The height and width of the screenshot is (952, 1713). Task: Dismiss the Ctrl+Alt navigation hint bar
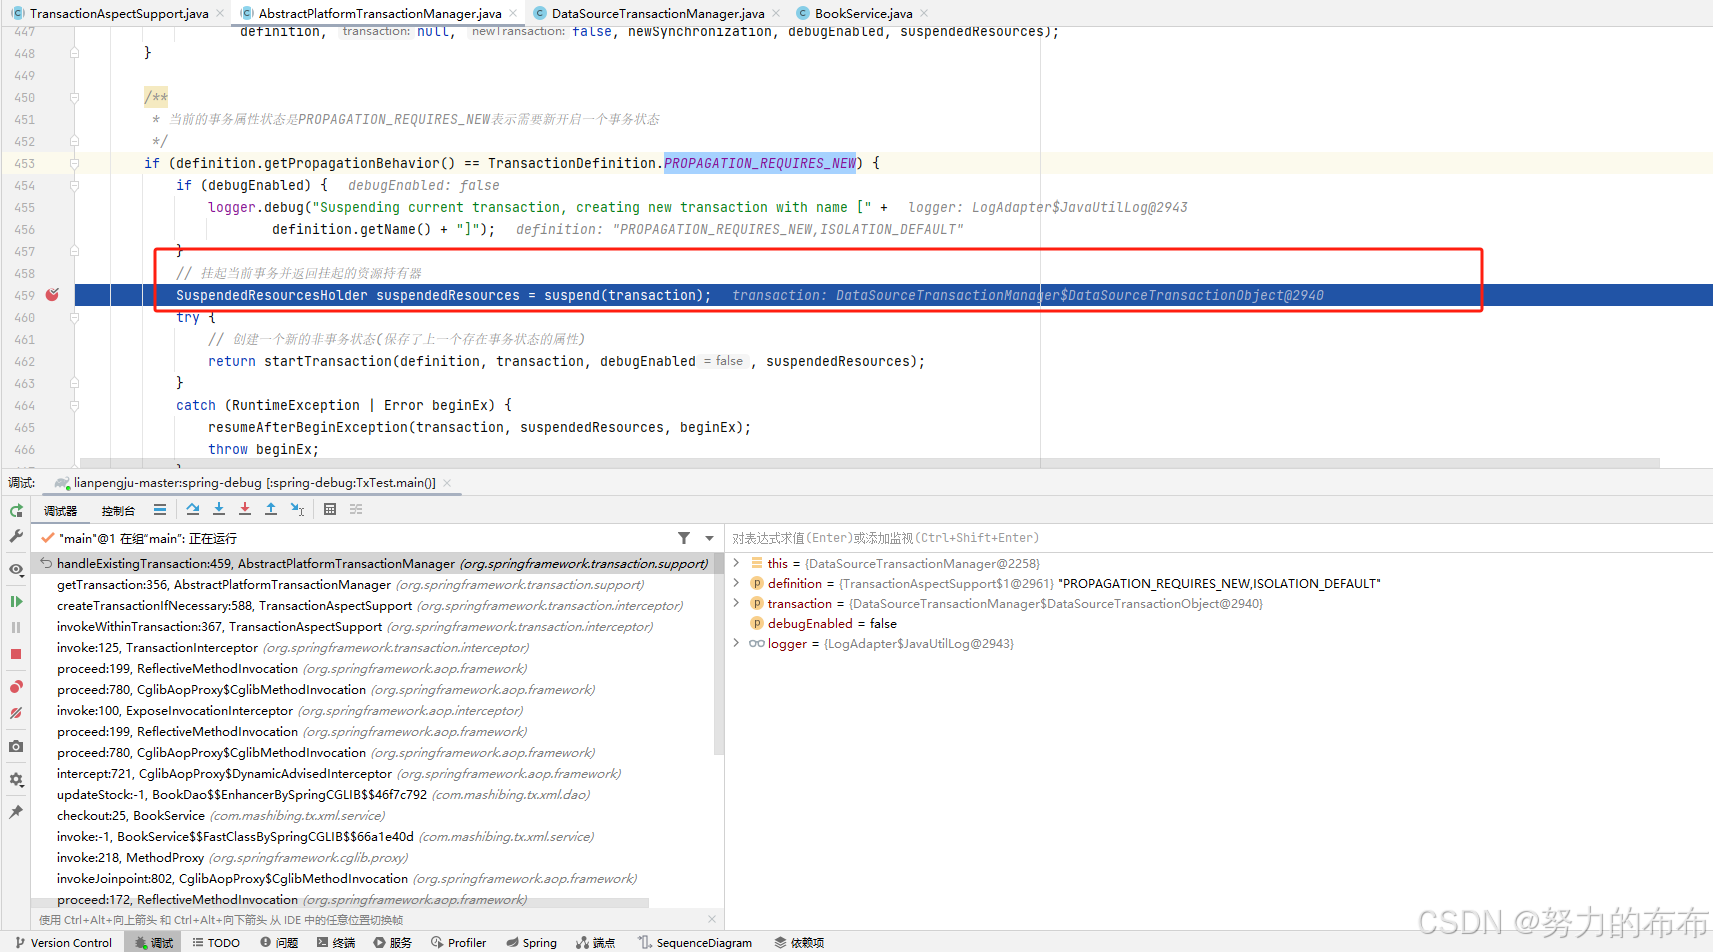tap(712, 919)
